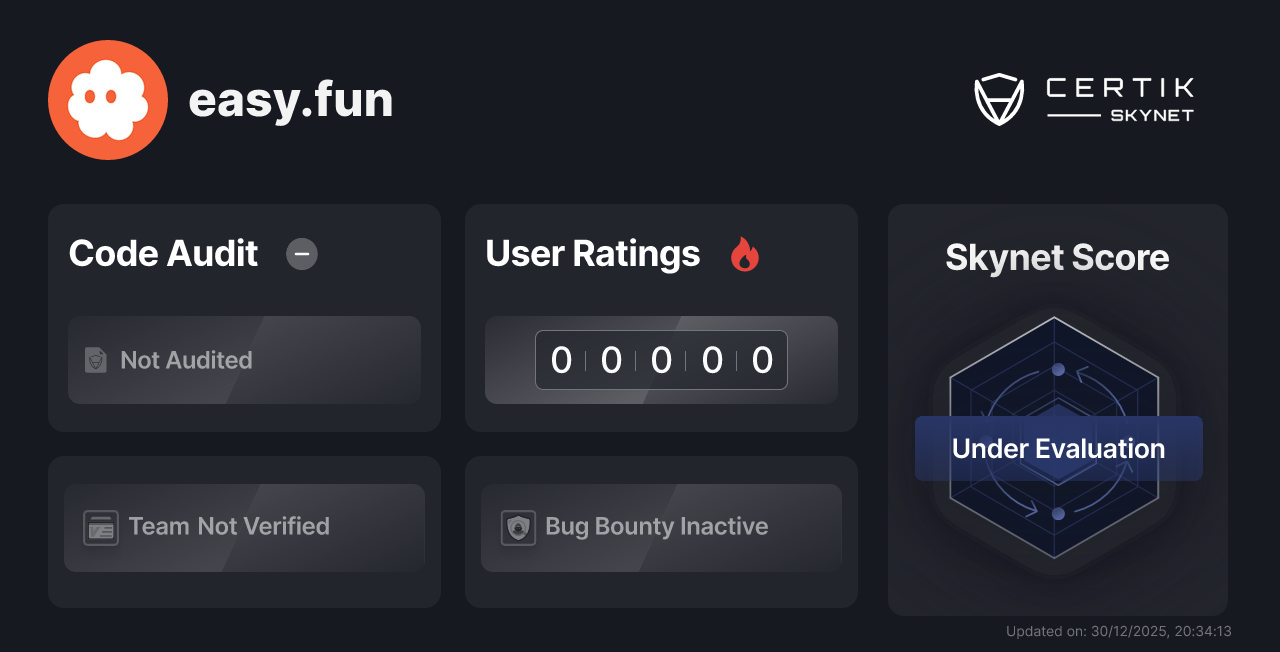
Task: Select the Code Audit heading
Action: pyautogui.click(x=162, y=254)
